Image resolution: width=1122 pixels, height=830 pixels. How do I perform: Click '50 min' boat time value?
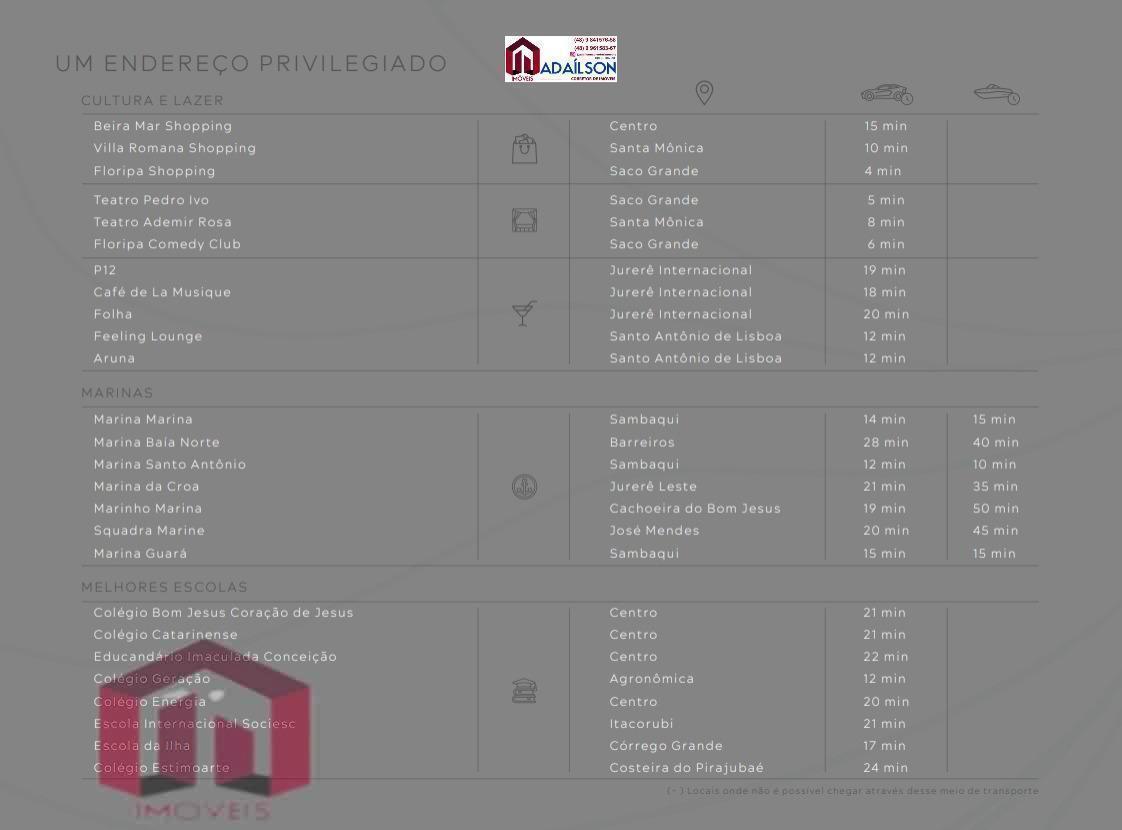pos(995,509)
